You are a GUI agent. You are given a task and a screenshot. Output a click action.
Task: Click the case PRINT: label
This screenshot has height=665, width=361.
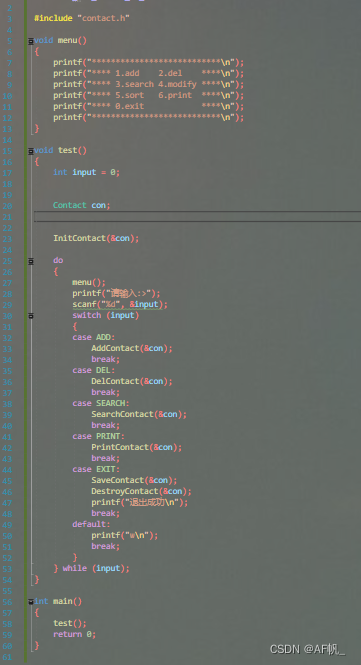tap(98, 436)
